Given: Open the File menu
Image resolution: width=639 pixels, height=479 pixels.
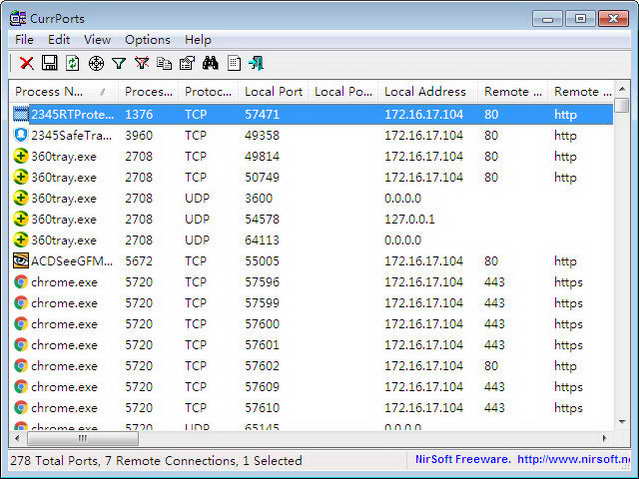Looking at the screenshot, I should pos(24,40).
